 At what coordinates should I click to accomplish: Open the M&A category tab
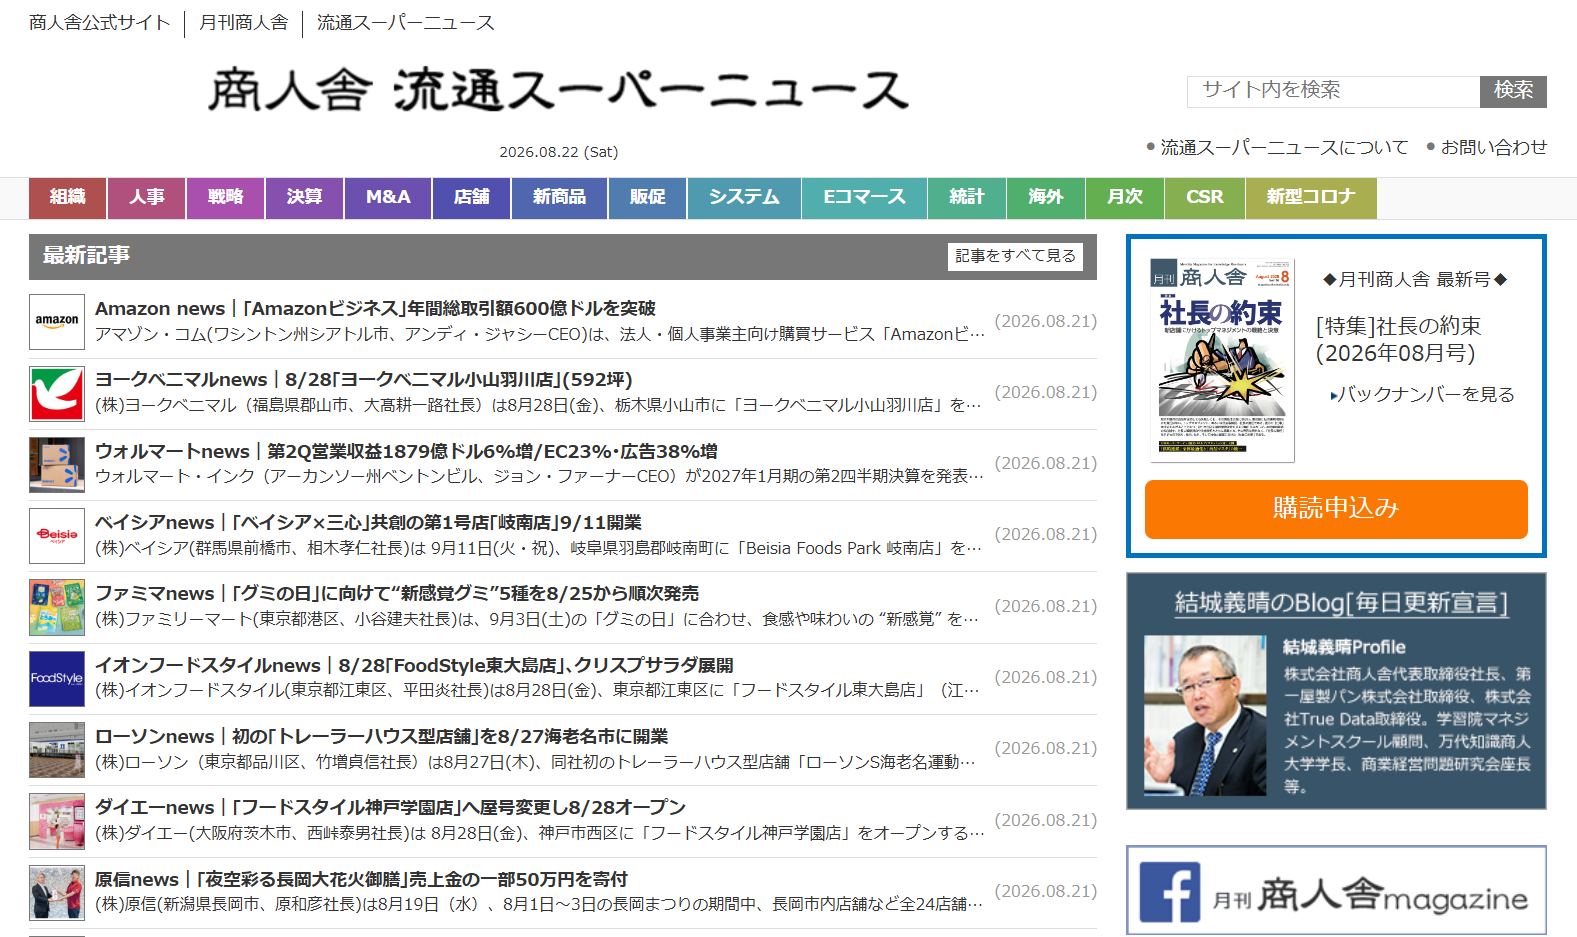point(388,198)
